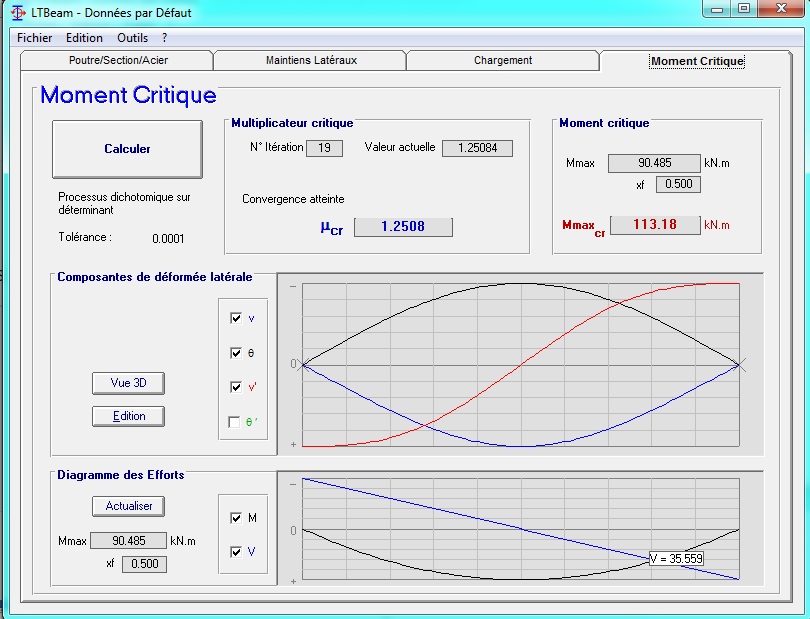Open the Vue 3D view

tap(128, 383)
